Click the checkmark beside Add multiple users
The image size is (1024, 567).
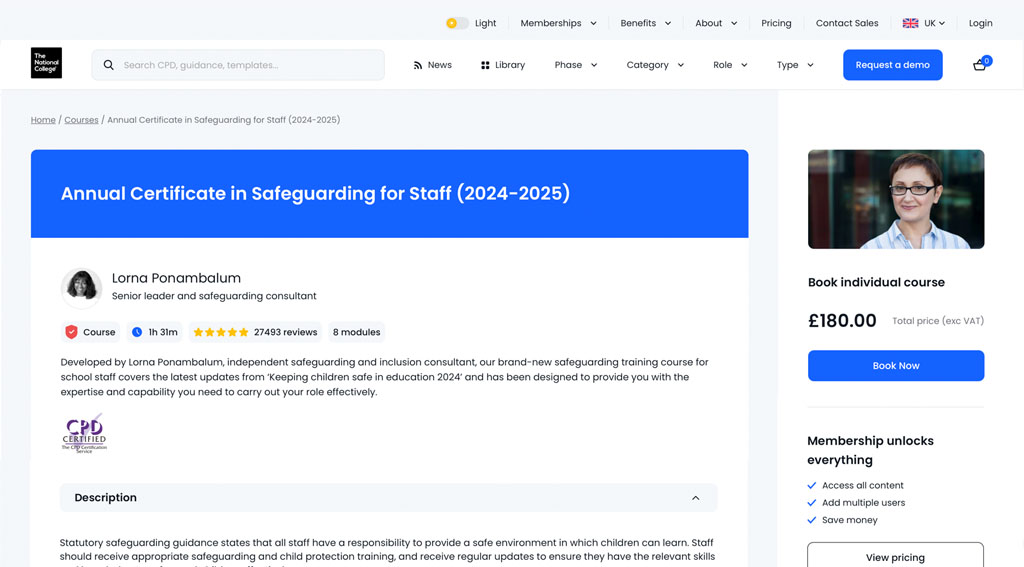click(812, 503)
